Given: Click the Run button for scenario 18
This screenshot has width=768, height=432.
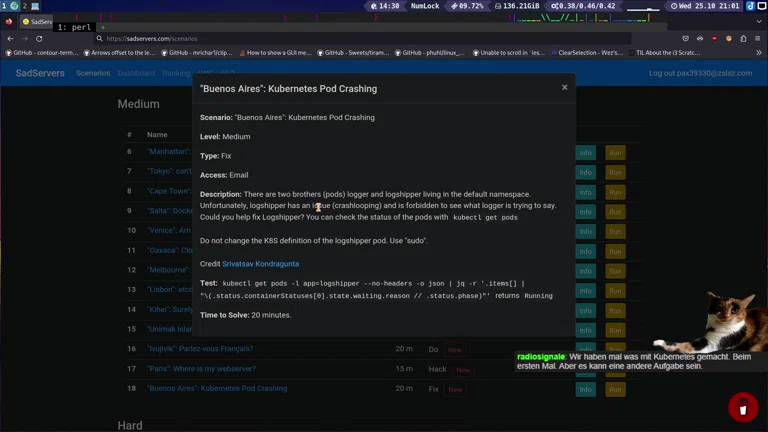Looking at the screenshot, I should [615, 389].
